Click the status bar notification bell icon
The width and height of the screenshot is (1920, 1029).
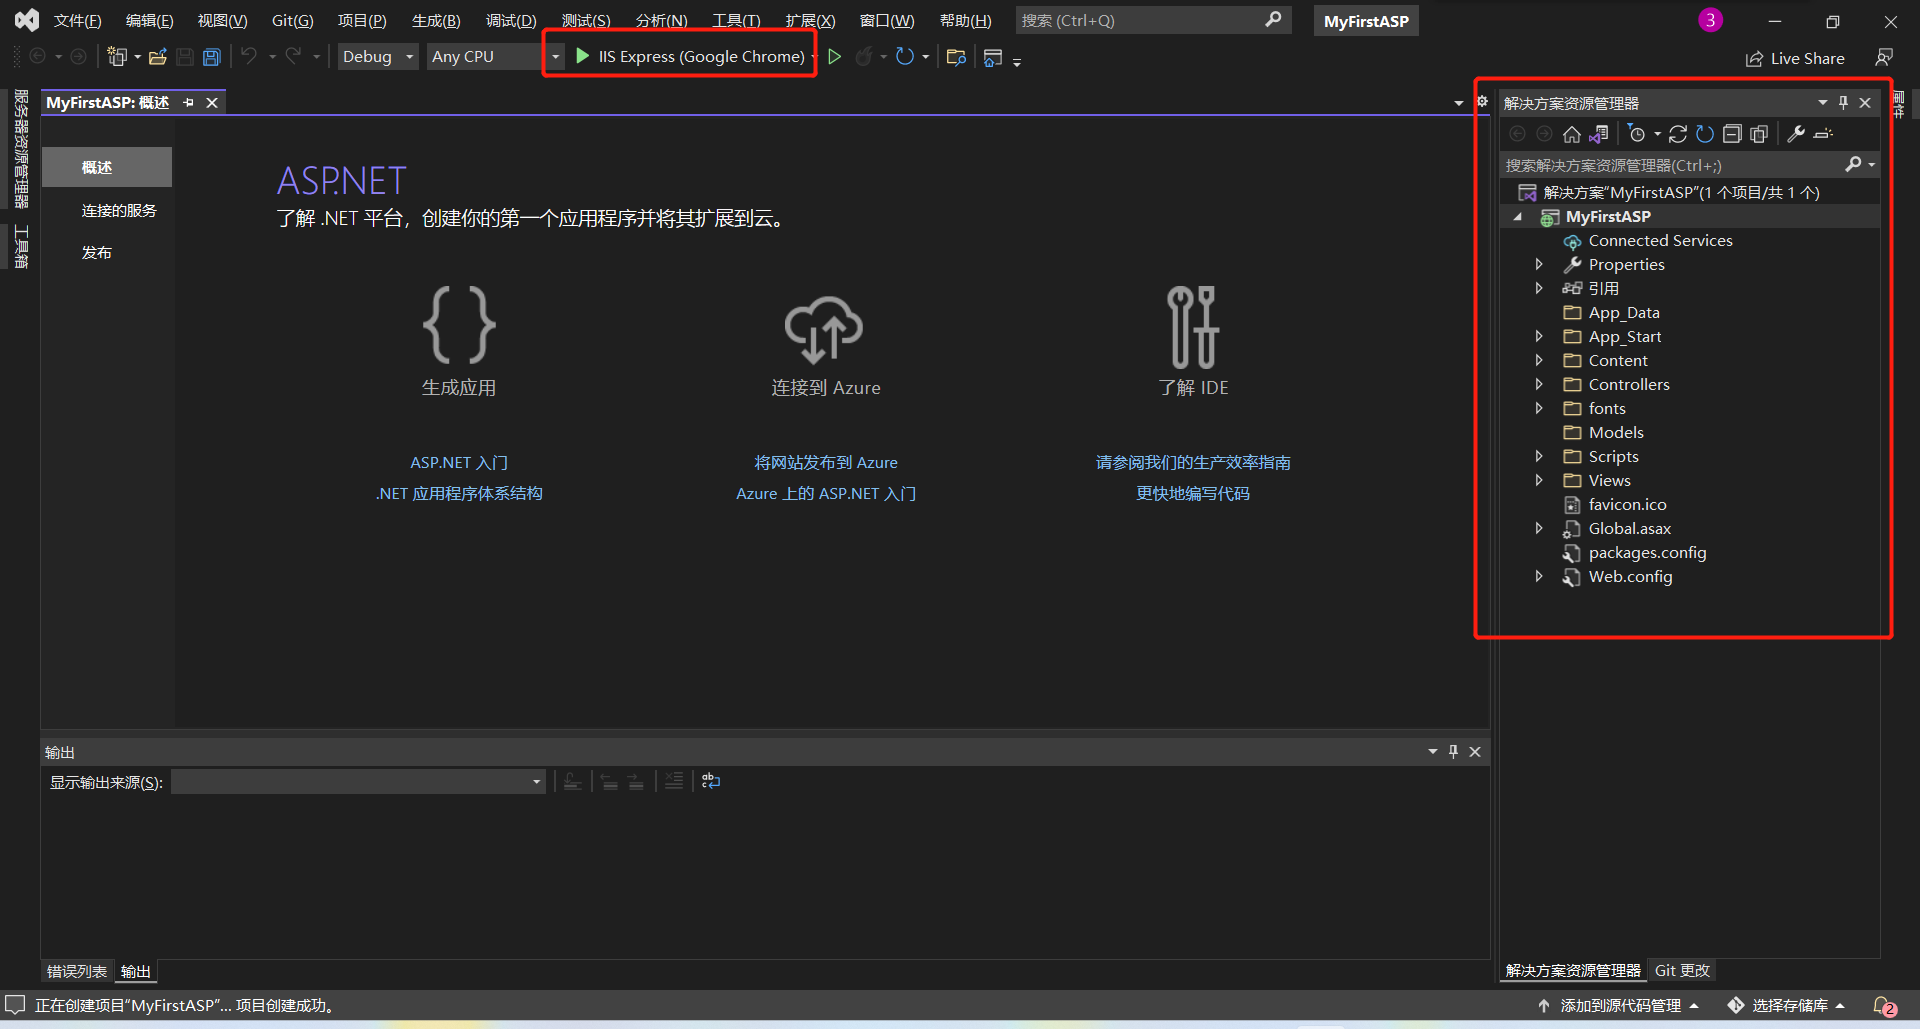(x=1884, y=1006)
